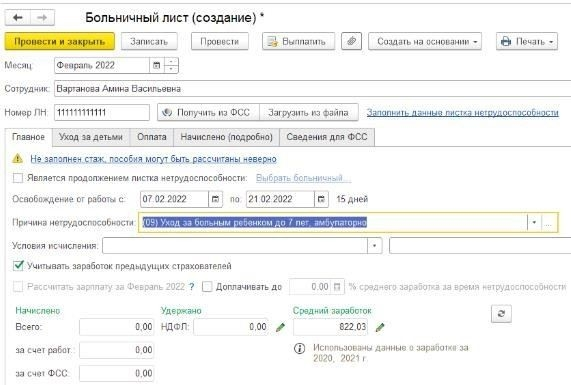Click the НДФЛ withheld amount field

tap(231, 327)
